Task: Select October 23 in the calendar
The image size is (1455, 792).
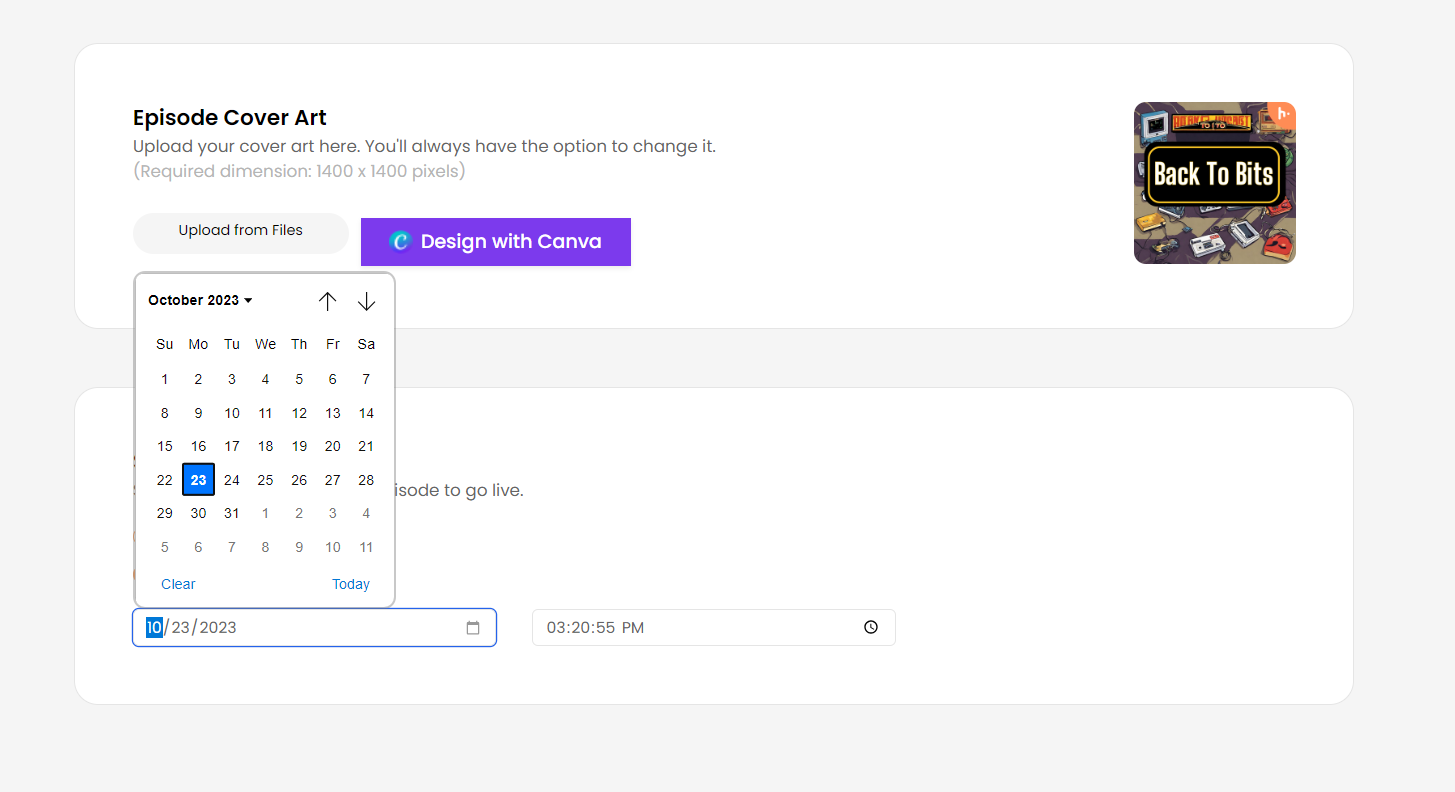Action: point(198,480)
